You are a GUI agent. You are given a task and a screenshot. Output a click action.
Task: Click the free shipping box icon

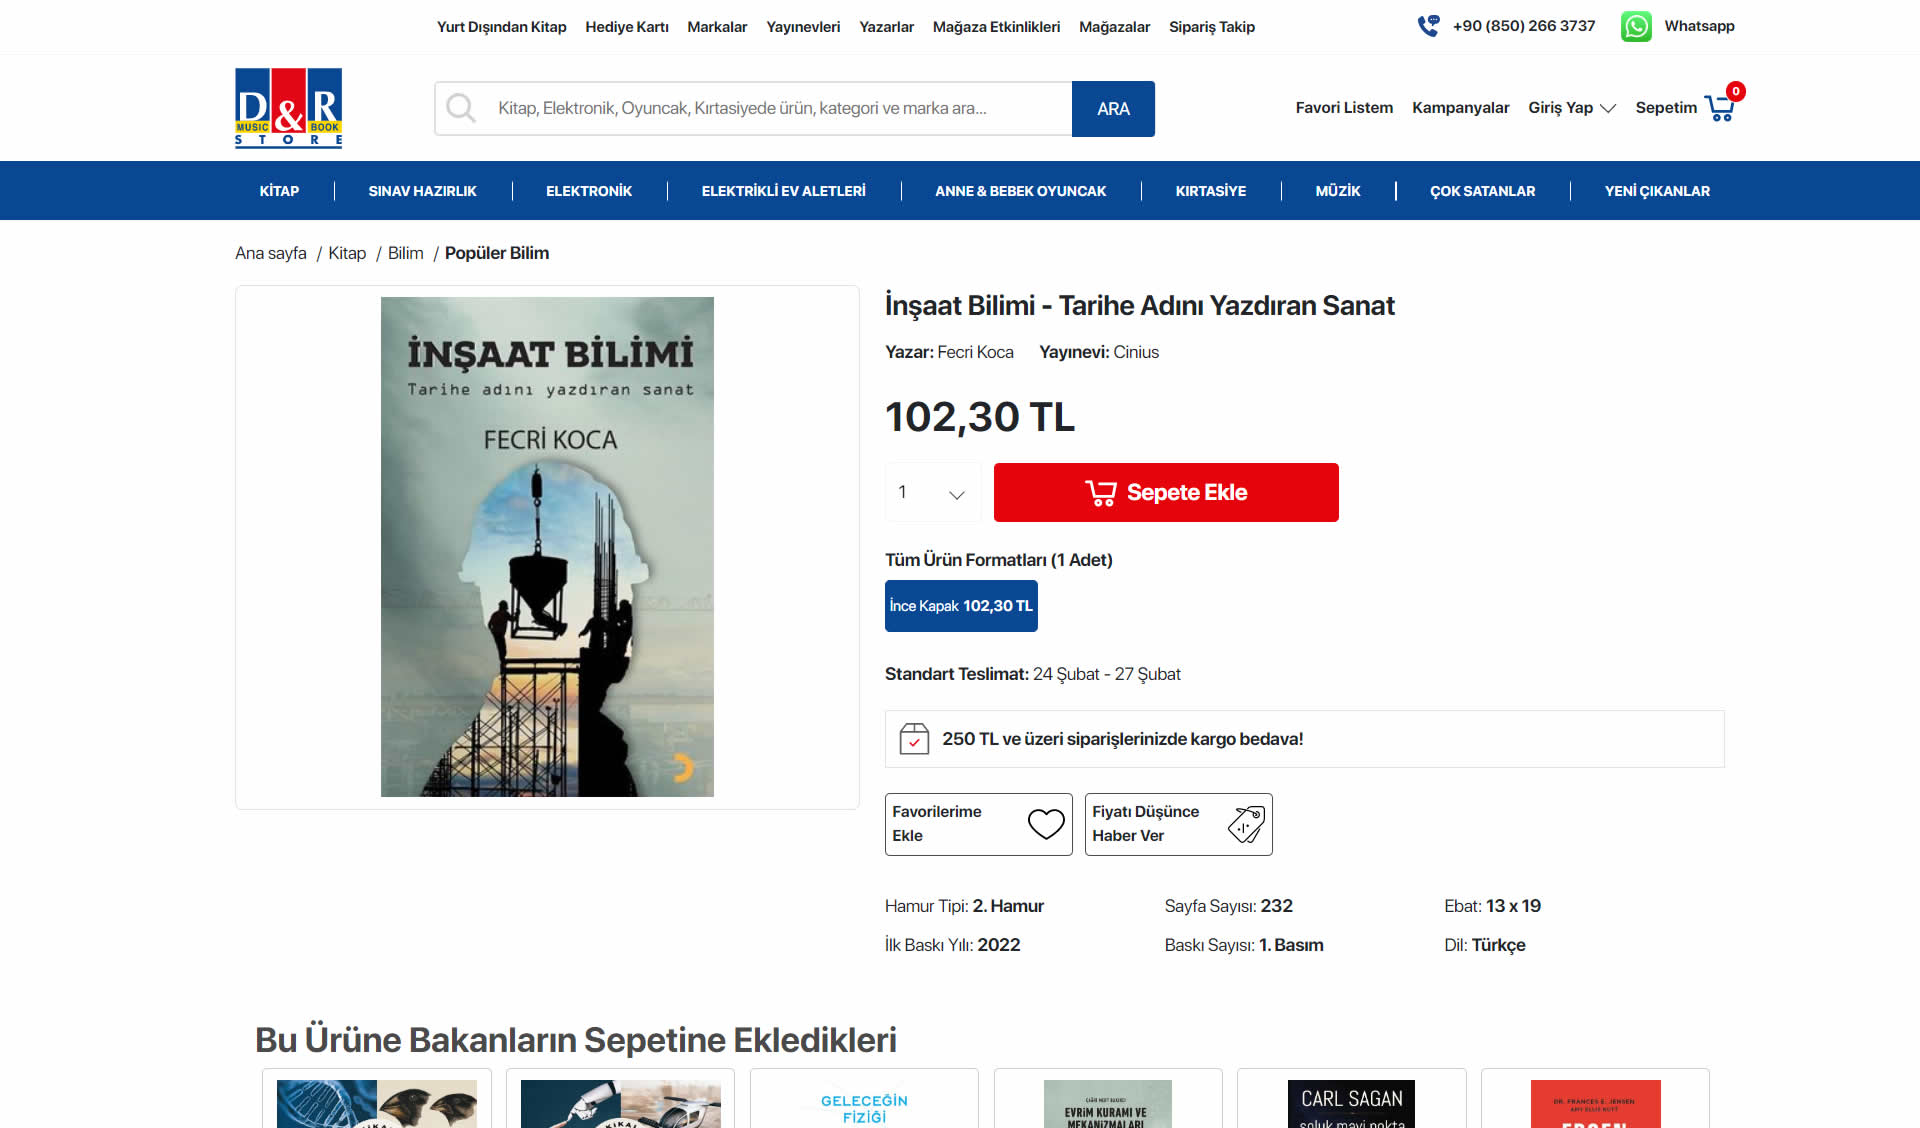(x=914, y=739)
